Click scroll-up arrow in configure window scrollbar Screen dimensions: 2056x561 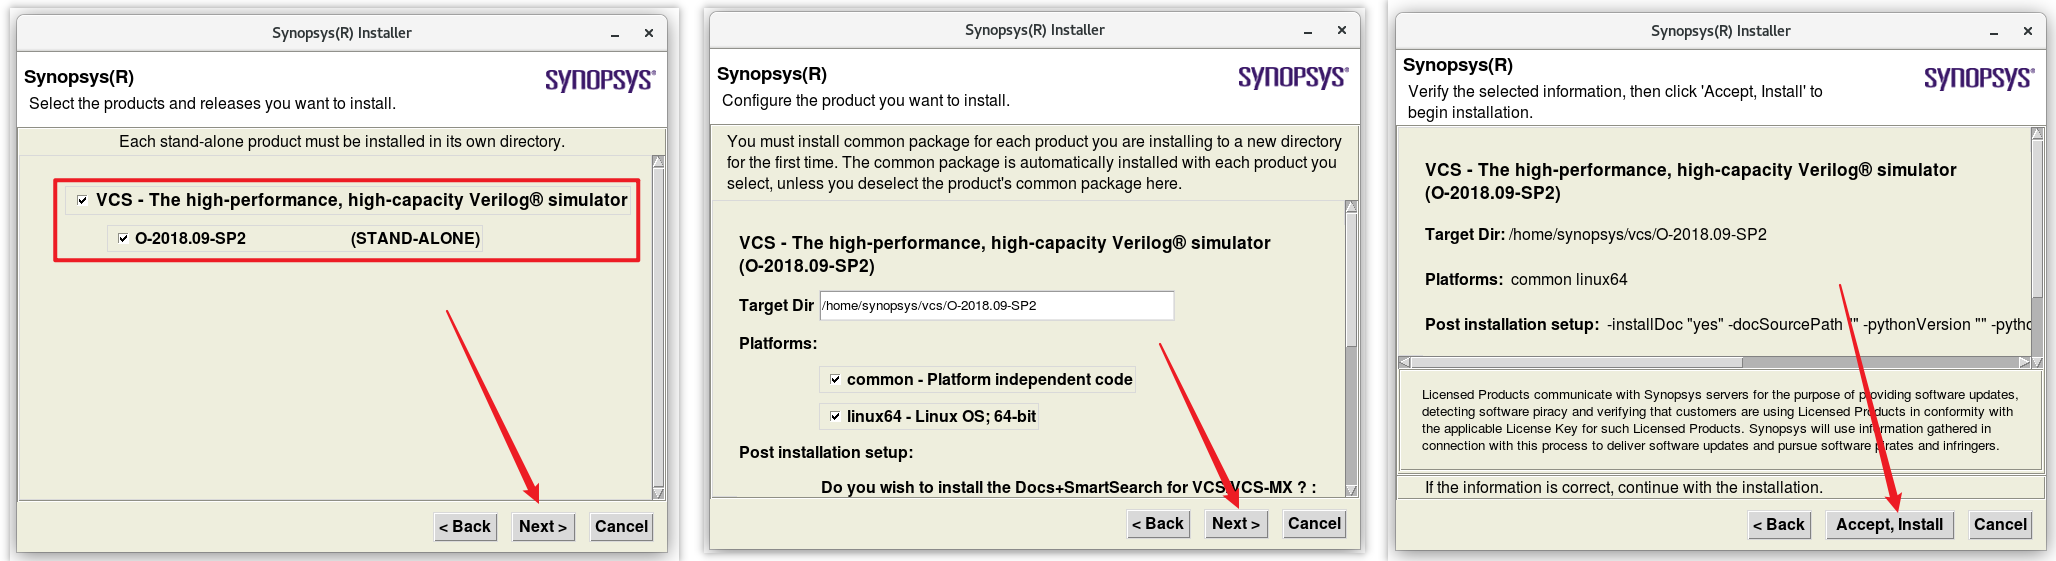(x=1351, y=206)
